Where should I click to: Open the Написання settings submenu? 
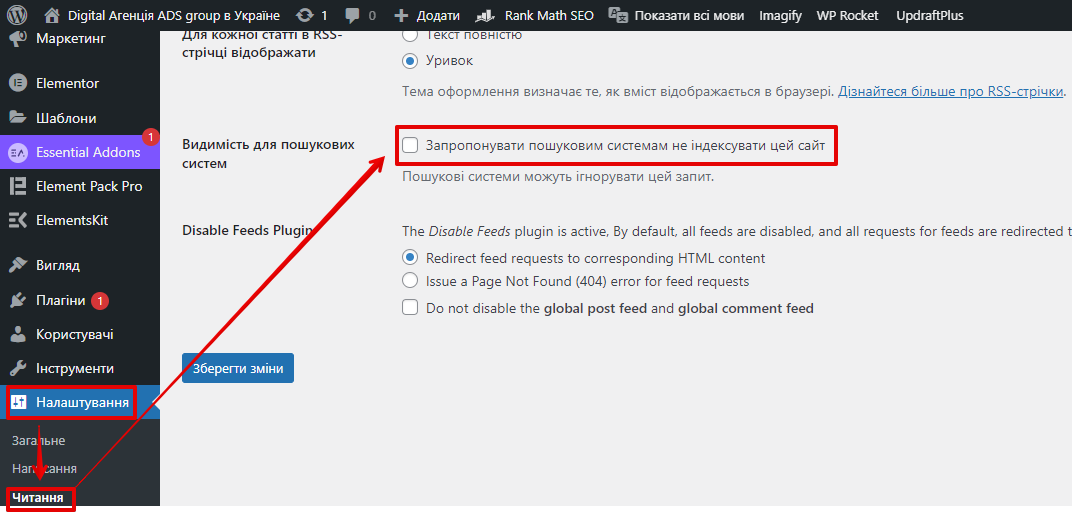pyautogui.click(x=44, y=468)
